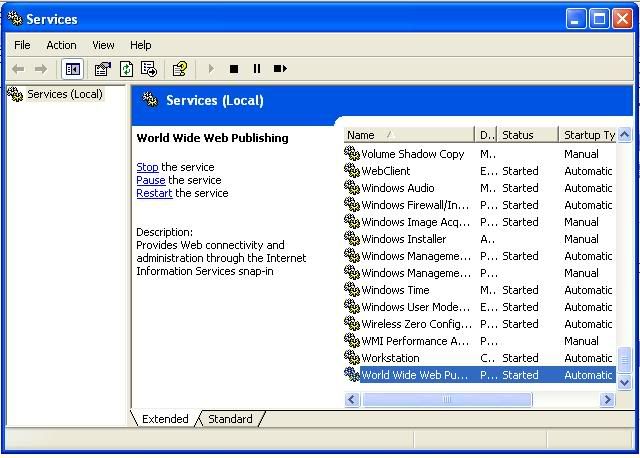The height and width of the screenshot is (458, 640).
Task: Click the Pause the service link
Action: coord(150,180)
